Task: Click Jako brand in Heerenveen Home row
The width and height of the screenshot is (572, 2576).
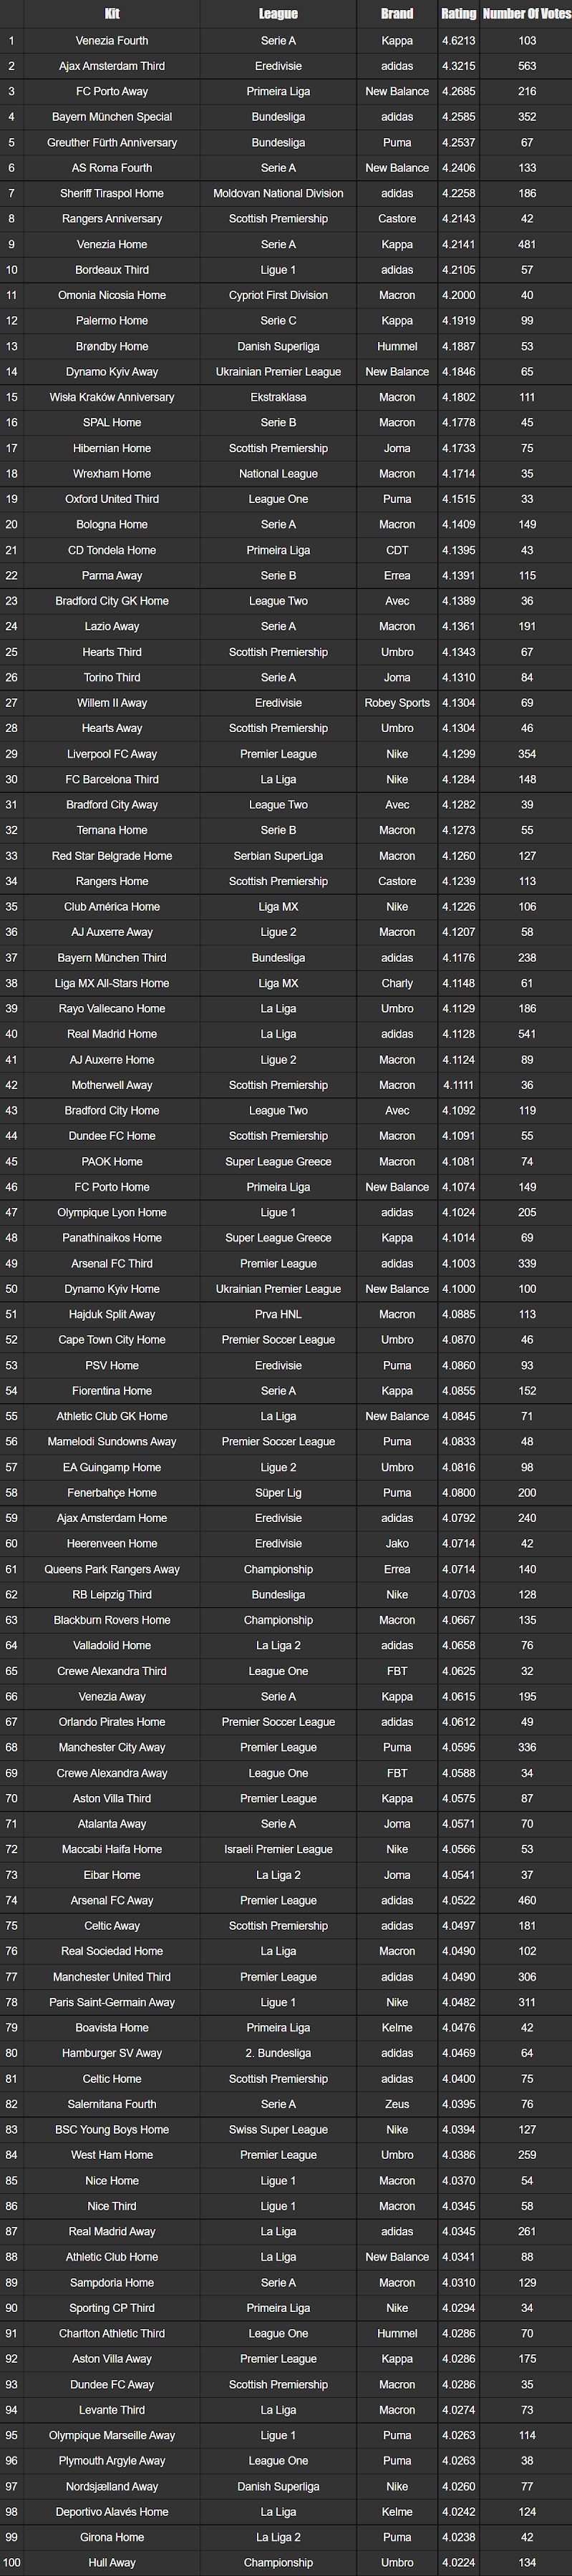Action: 397,1544
